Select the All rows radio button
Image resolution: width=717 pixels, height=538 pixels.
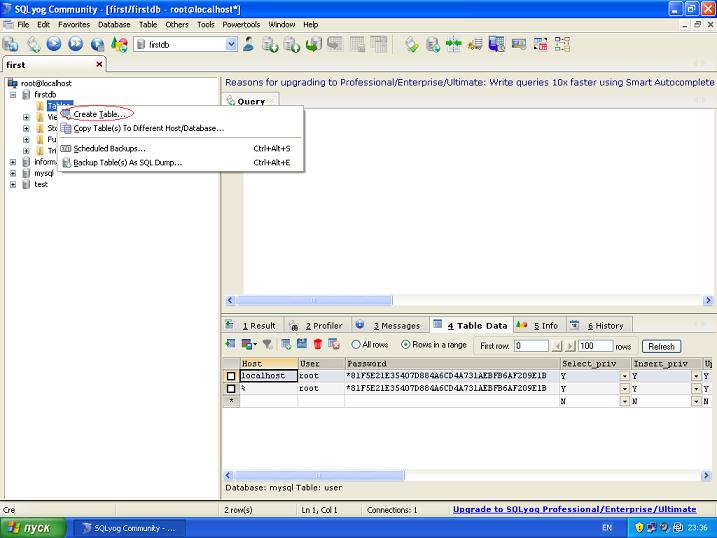tap(356, 345)
